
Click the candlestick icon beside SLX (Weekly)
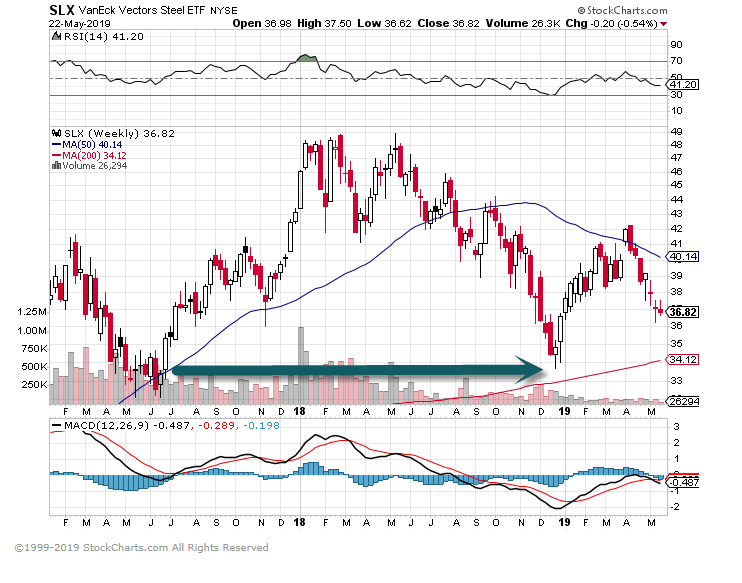tap(57, 133)
